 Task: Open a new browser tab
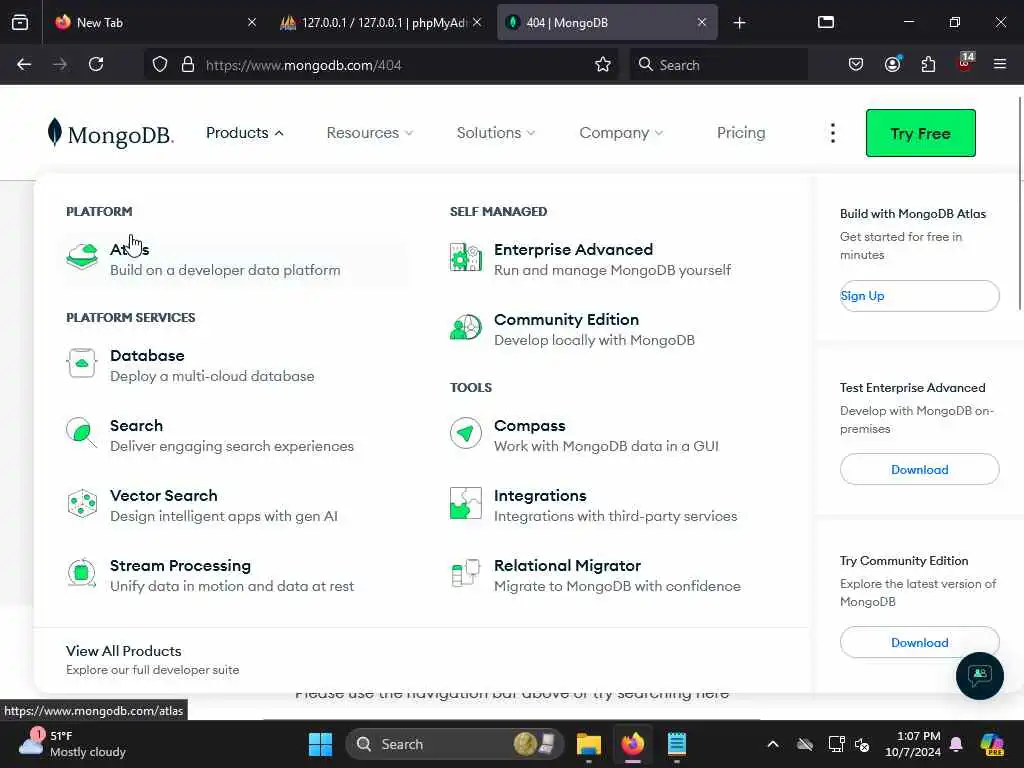click(739, 23)
